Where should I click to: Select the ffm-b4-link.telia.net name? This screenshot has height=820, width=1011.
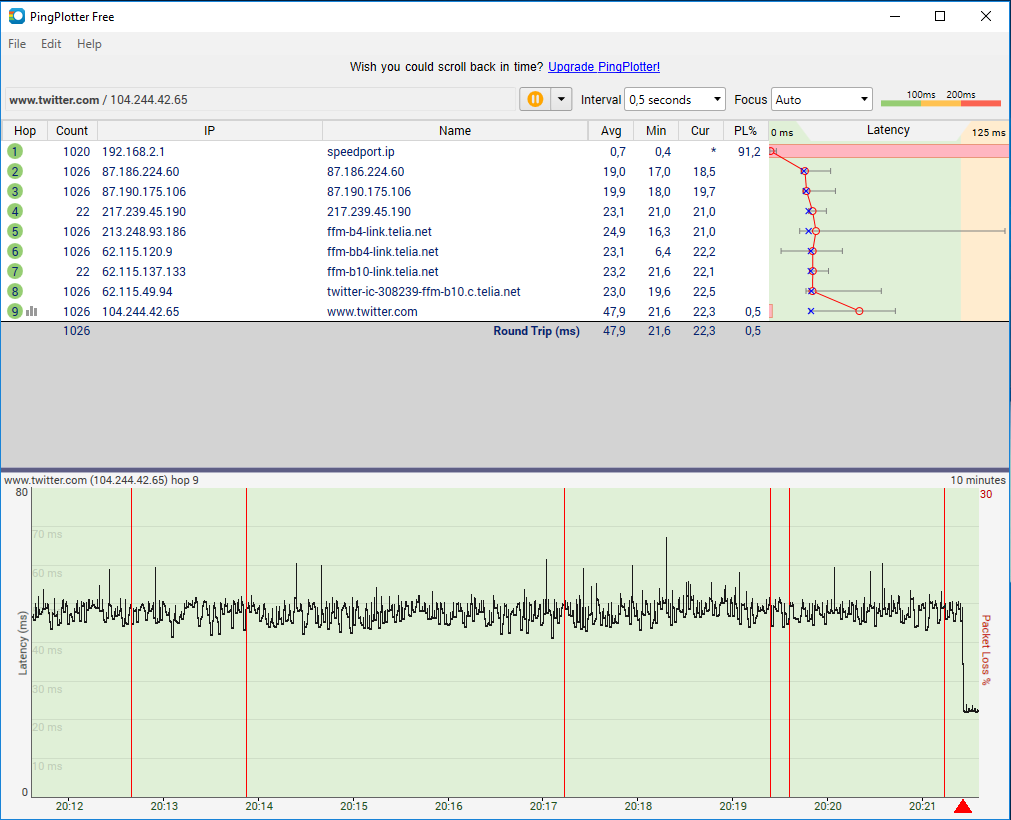(379, 231)
